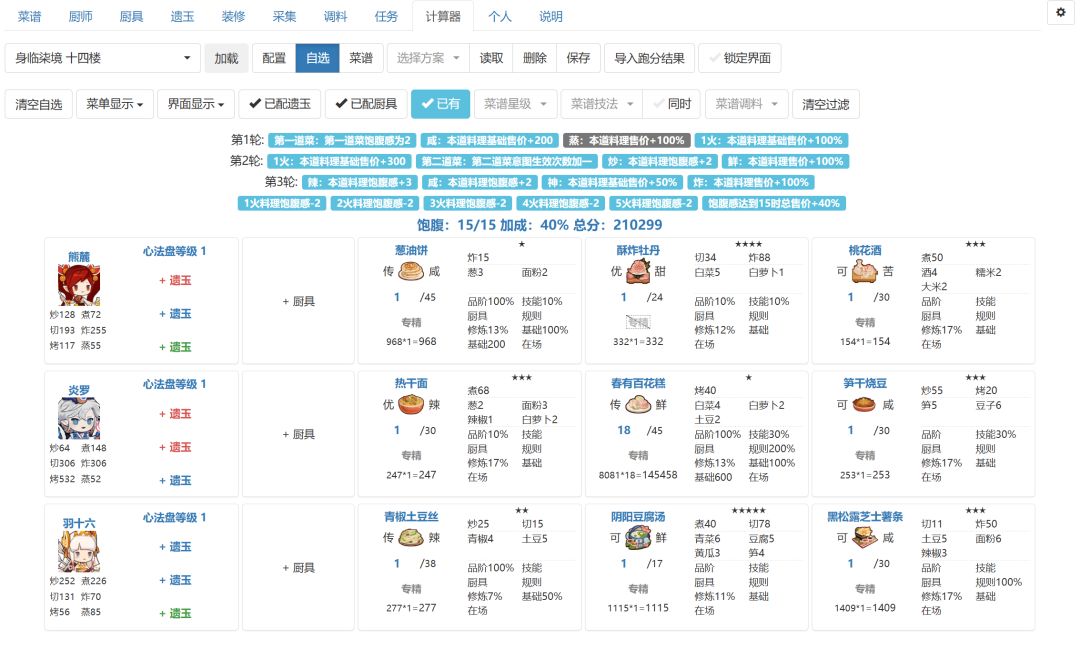This screenshot has width=1080, height=670.
Task: Click 笋干烧豆 dish icon
Action: (864, 404)
